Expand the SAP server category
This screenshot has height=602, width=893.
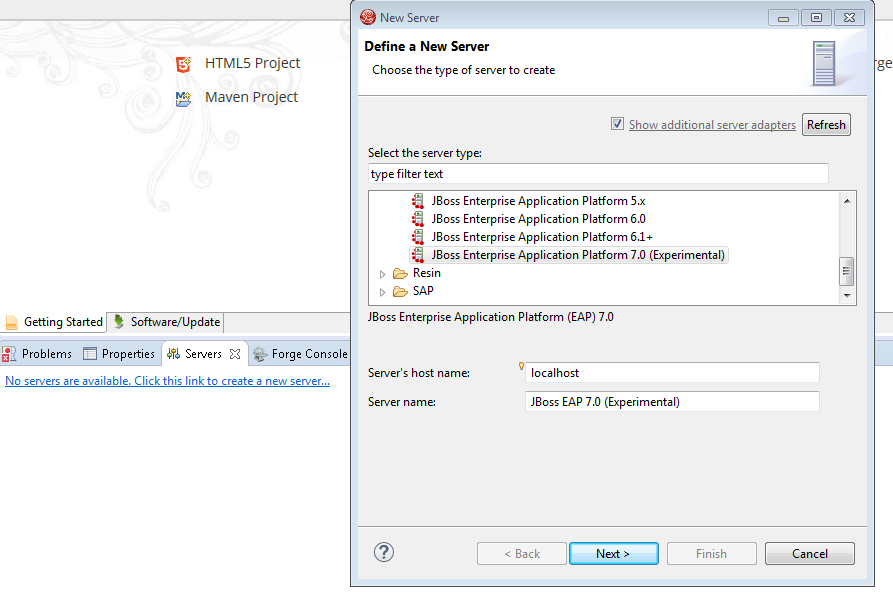coord(382,292)
